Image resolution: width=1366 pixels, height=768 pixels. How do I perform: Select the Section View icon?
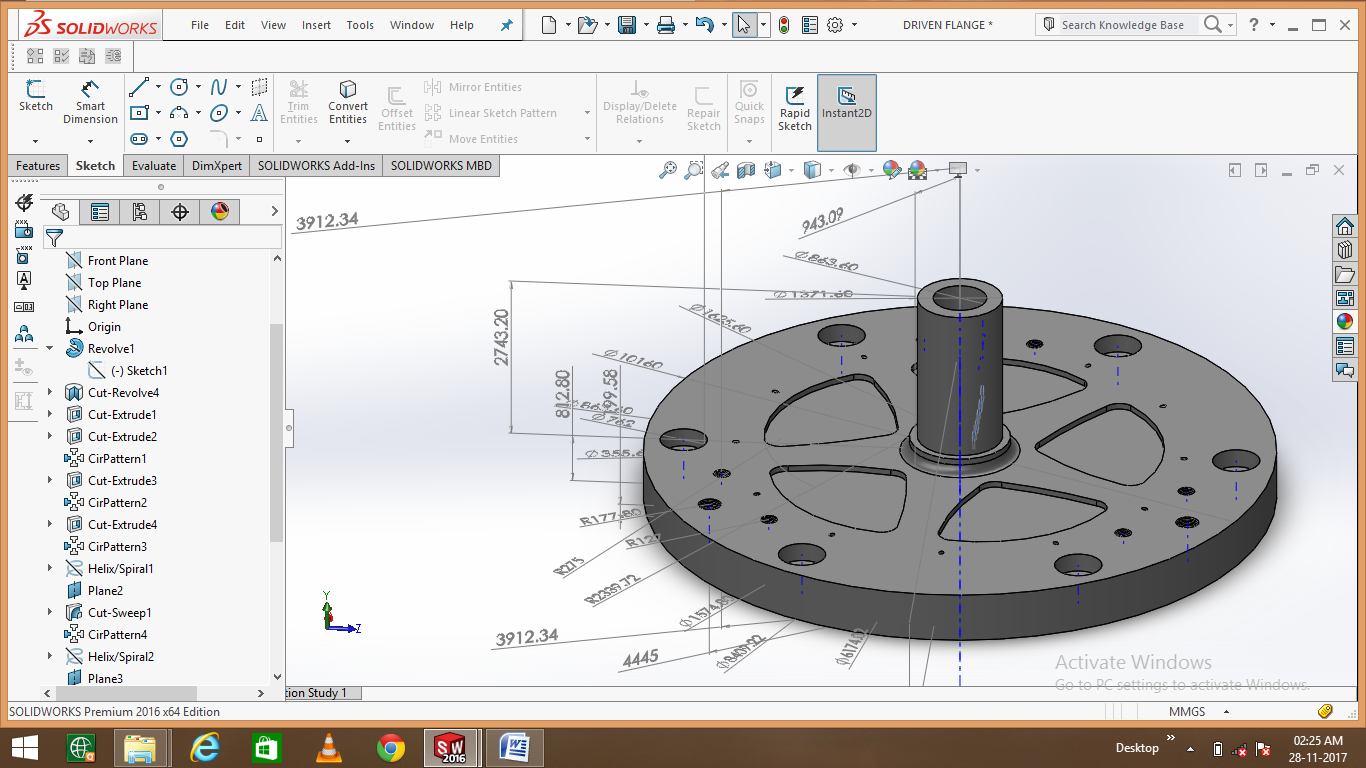[x=744, y=170]
